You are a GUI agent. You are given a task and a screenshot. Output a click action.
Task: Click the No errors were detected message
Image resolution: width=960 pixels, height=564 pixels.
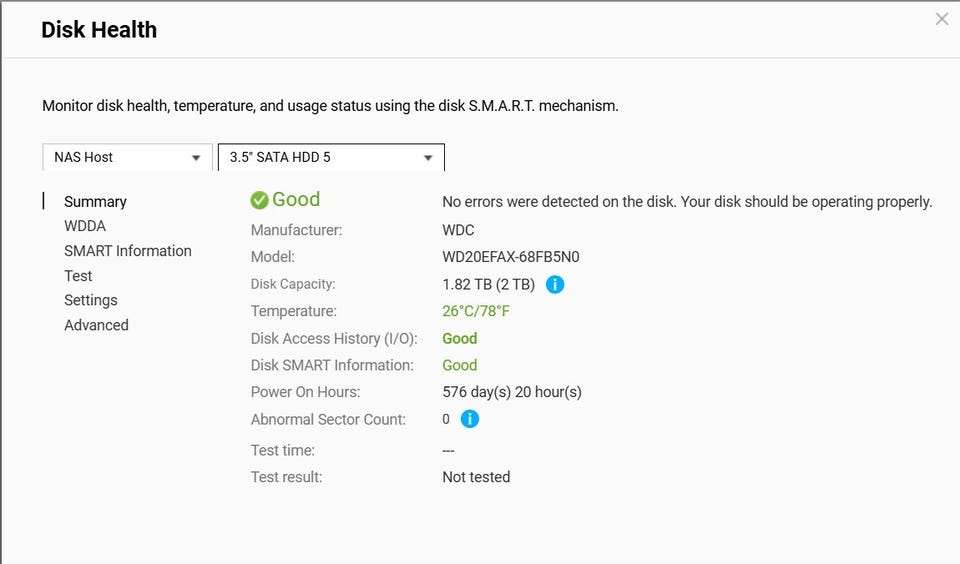coord(687,201)
